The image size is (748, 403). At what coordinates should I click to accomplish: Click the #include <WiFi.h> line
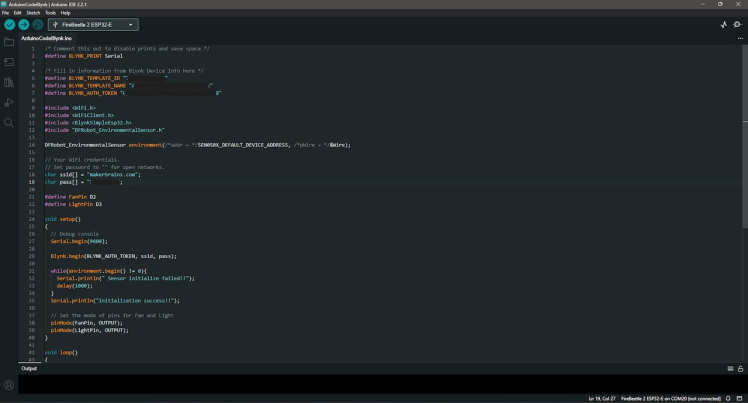(70, 108)
